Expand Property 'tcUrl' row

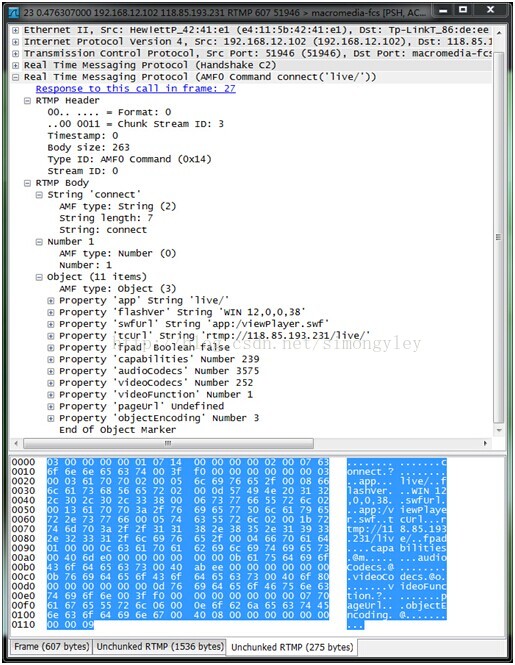51,336
